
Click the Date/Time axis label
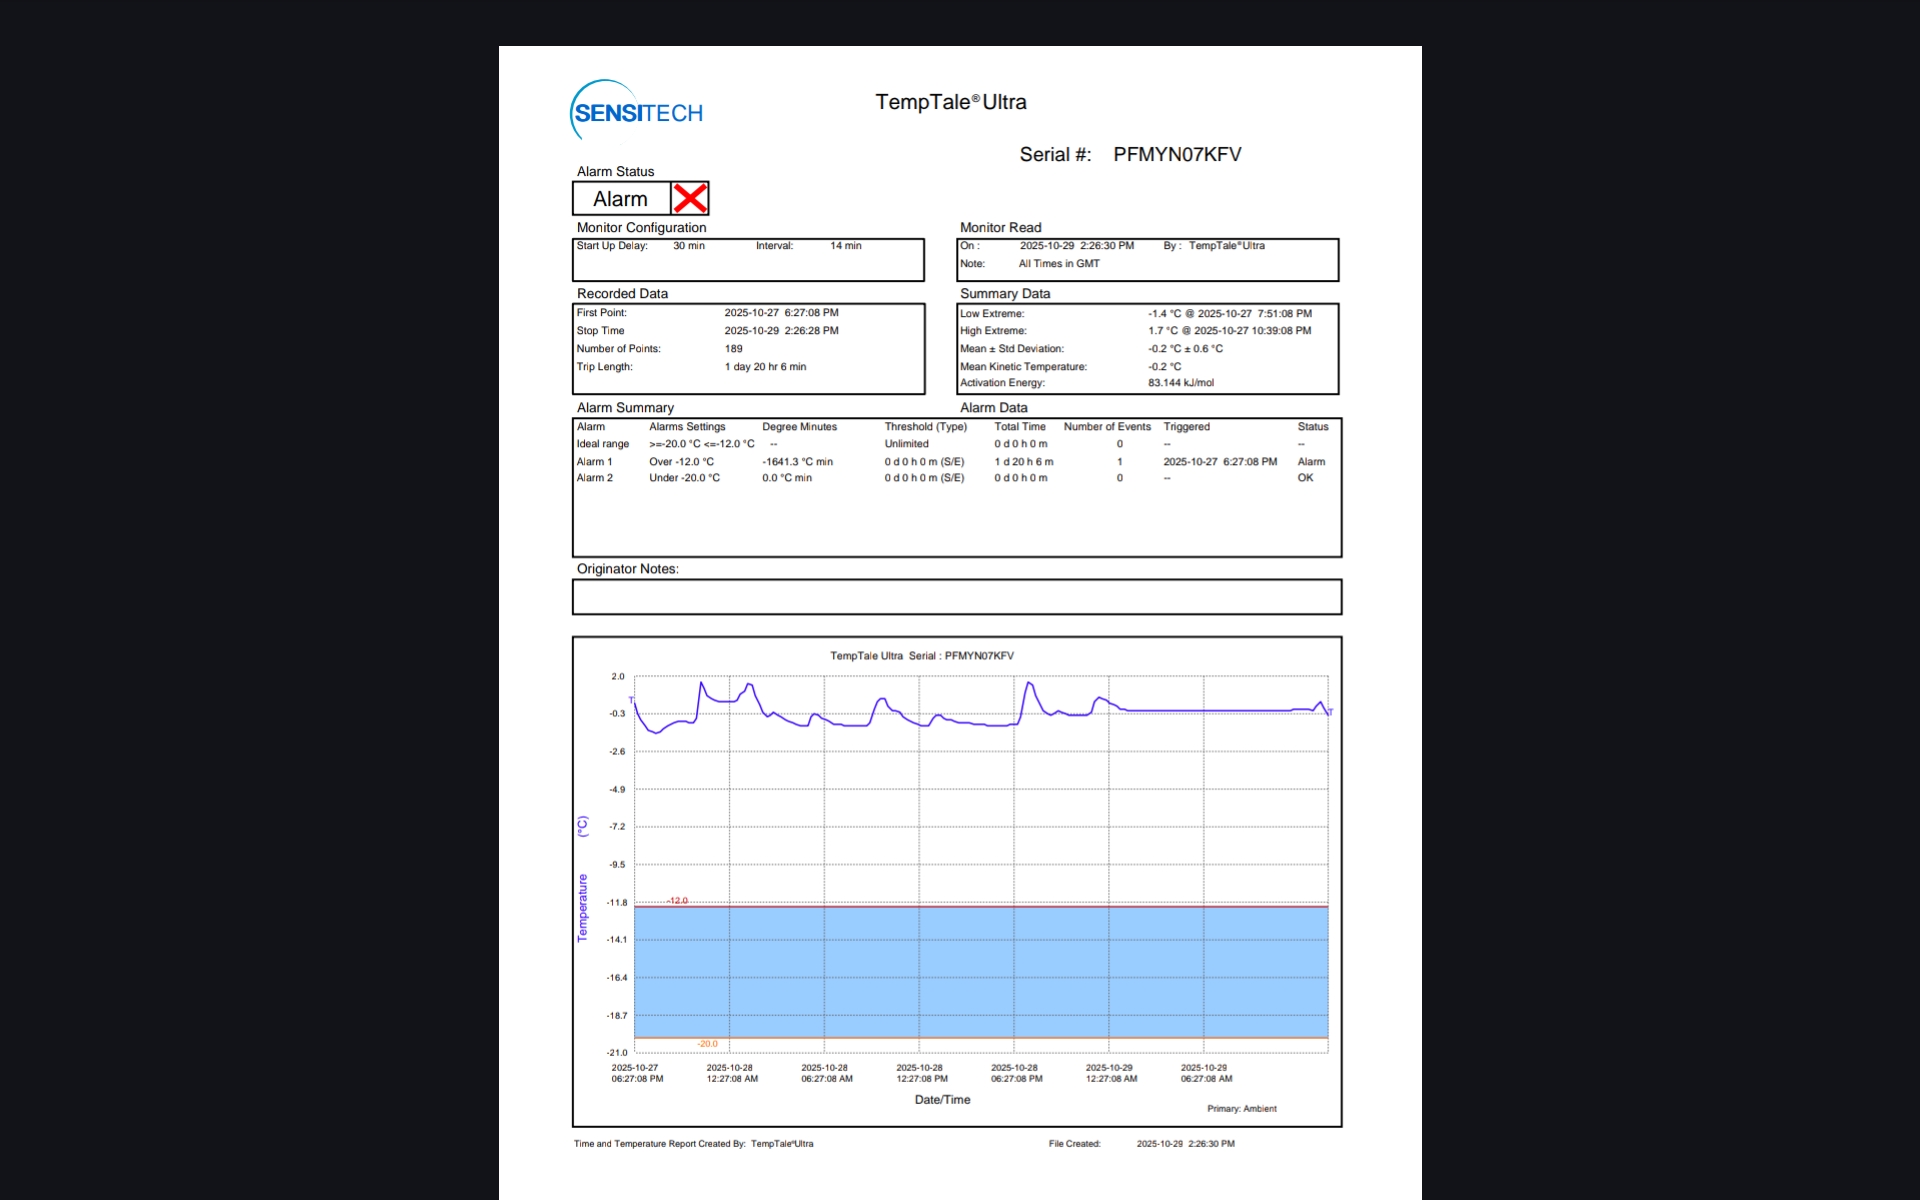click(x=942, y=1100)
